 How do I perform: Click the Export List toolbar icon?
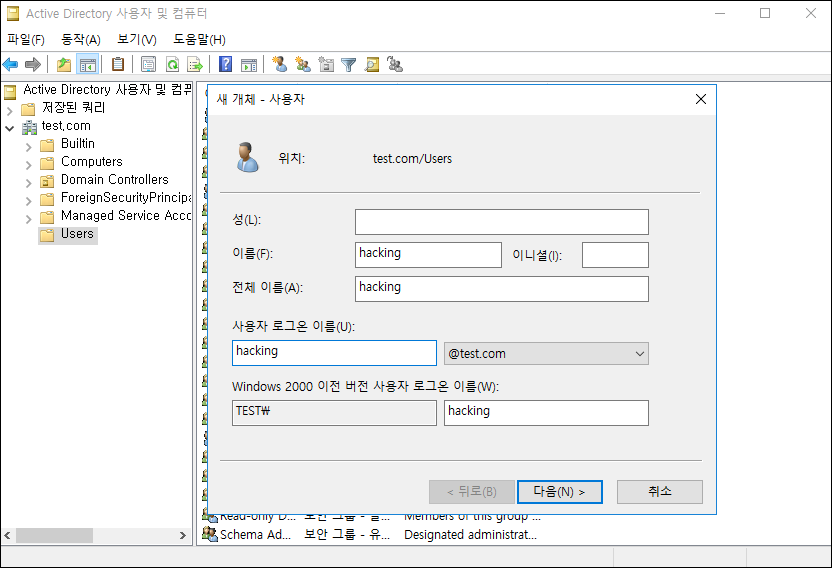click(x=195, y=65)
